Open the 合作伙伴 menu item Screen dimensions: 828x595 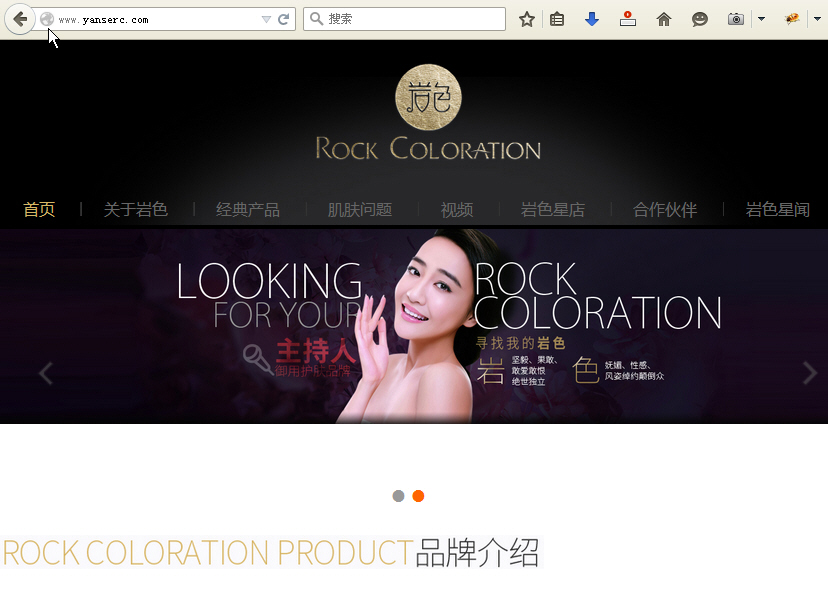point(665,210)
